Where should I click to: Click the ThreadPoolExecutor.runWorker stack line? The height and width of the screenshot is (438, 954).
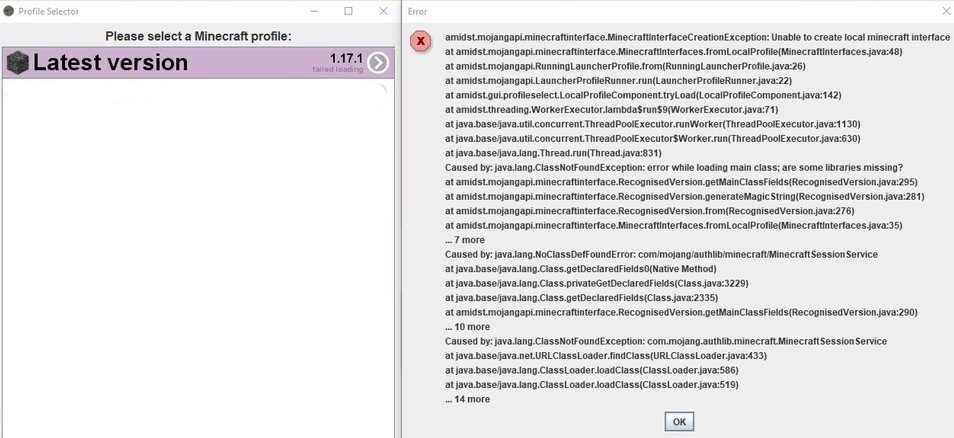653,124
